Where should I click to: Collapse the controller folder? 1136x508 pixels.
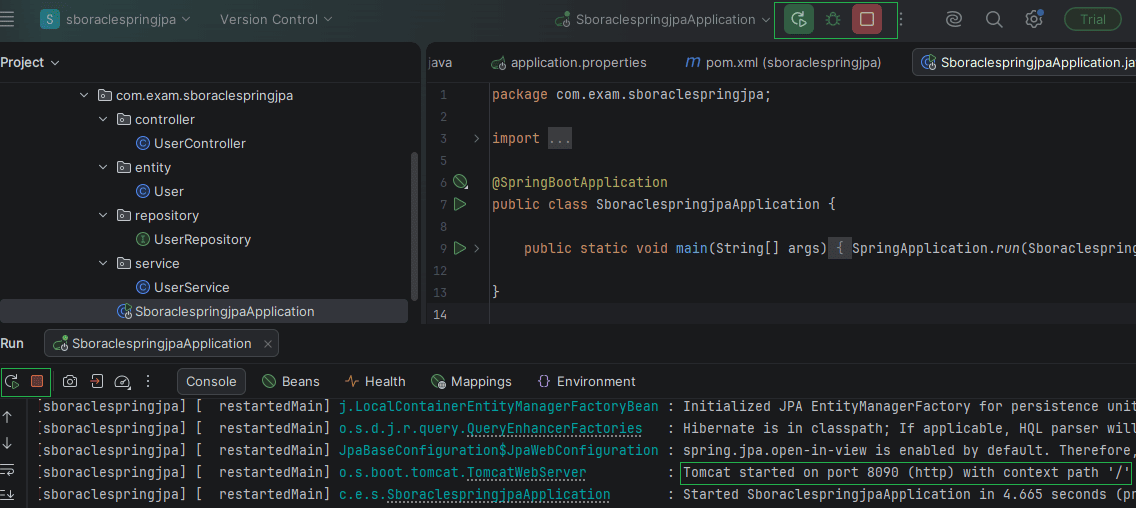103,119
